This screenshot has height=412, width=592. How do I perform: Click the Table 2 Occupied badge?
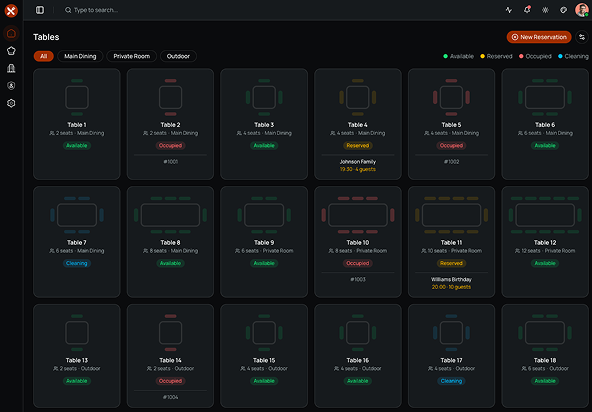[171, 145]
